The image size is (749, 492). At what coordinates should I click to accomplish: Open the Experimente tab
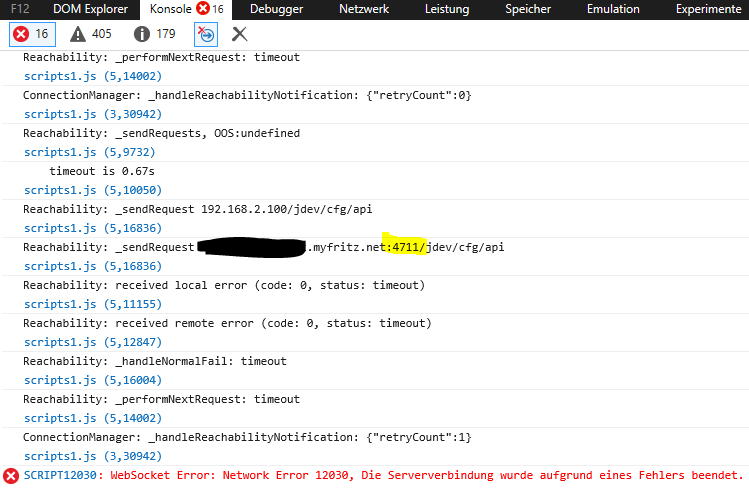708,9
